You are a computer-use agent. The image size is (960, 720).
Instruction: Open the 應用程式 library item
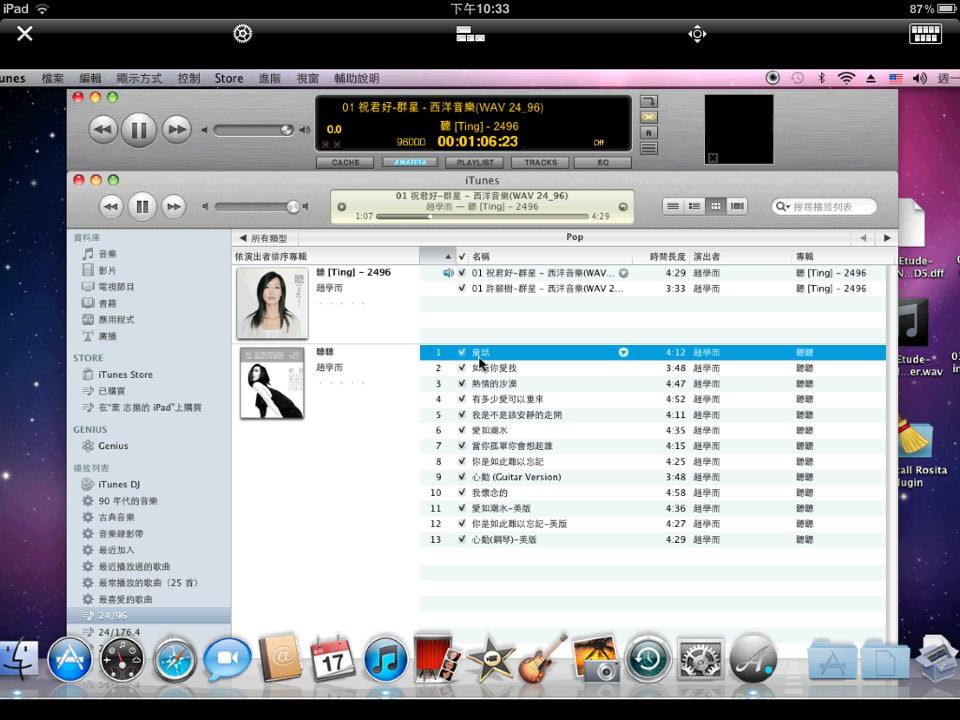click(116, 320)
